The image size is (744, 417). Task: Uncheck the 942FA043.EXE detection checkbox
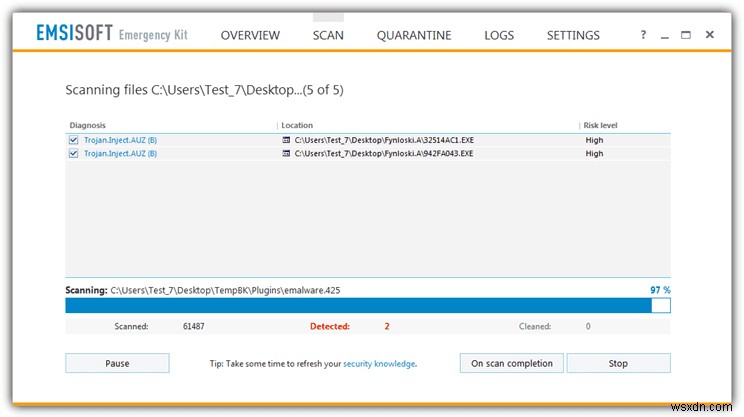click(74, 153)
